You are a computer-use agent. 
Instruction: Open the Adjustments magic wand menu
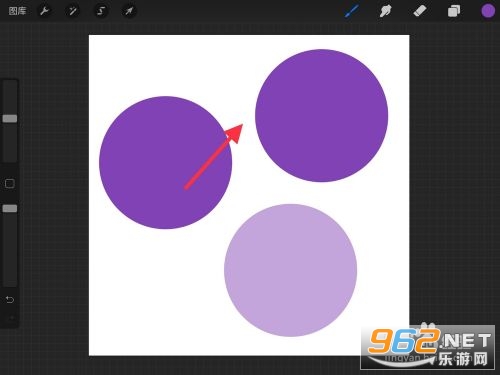[x=73, y=11]
